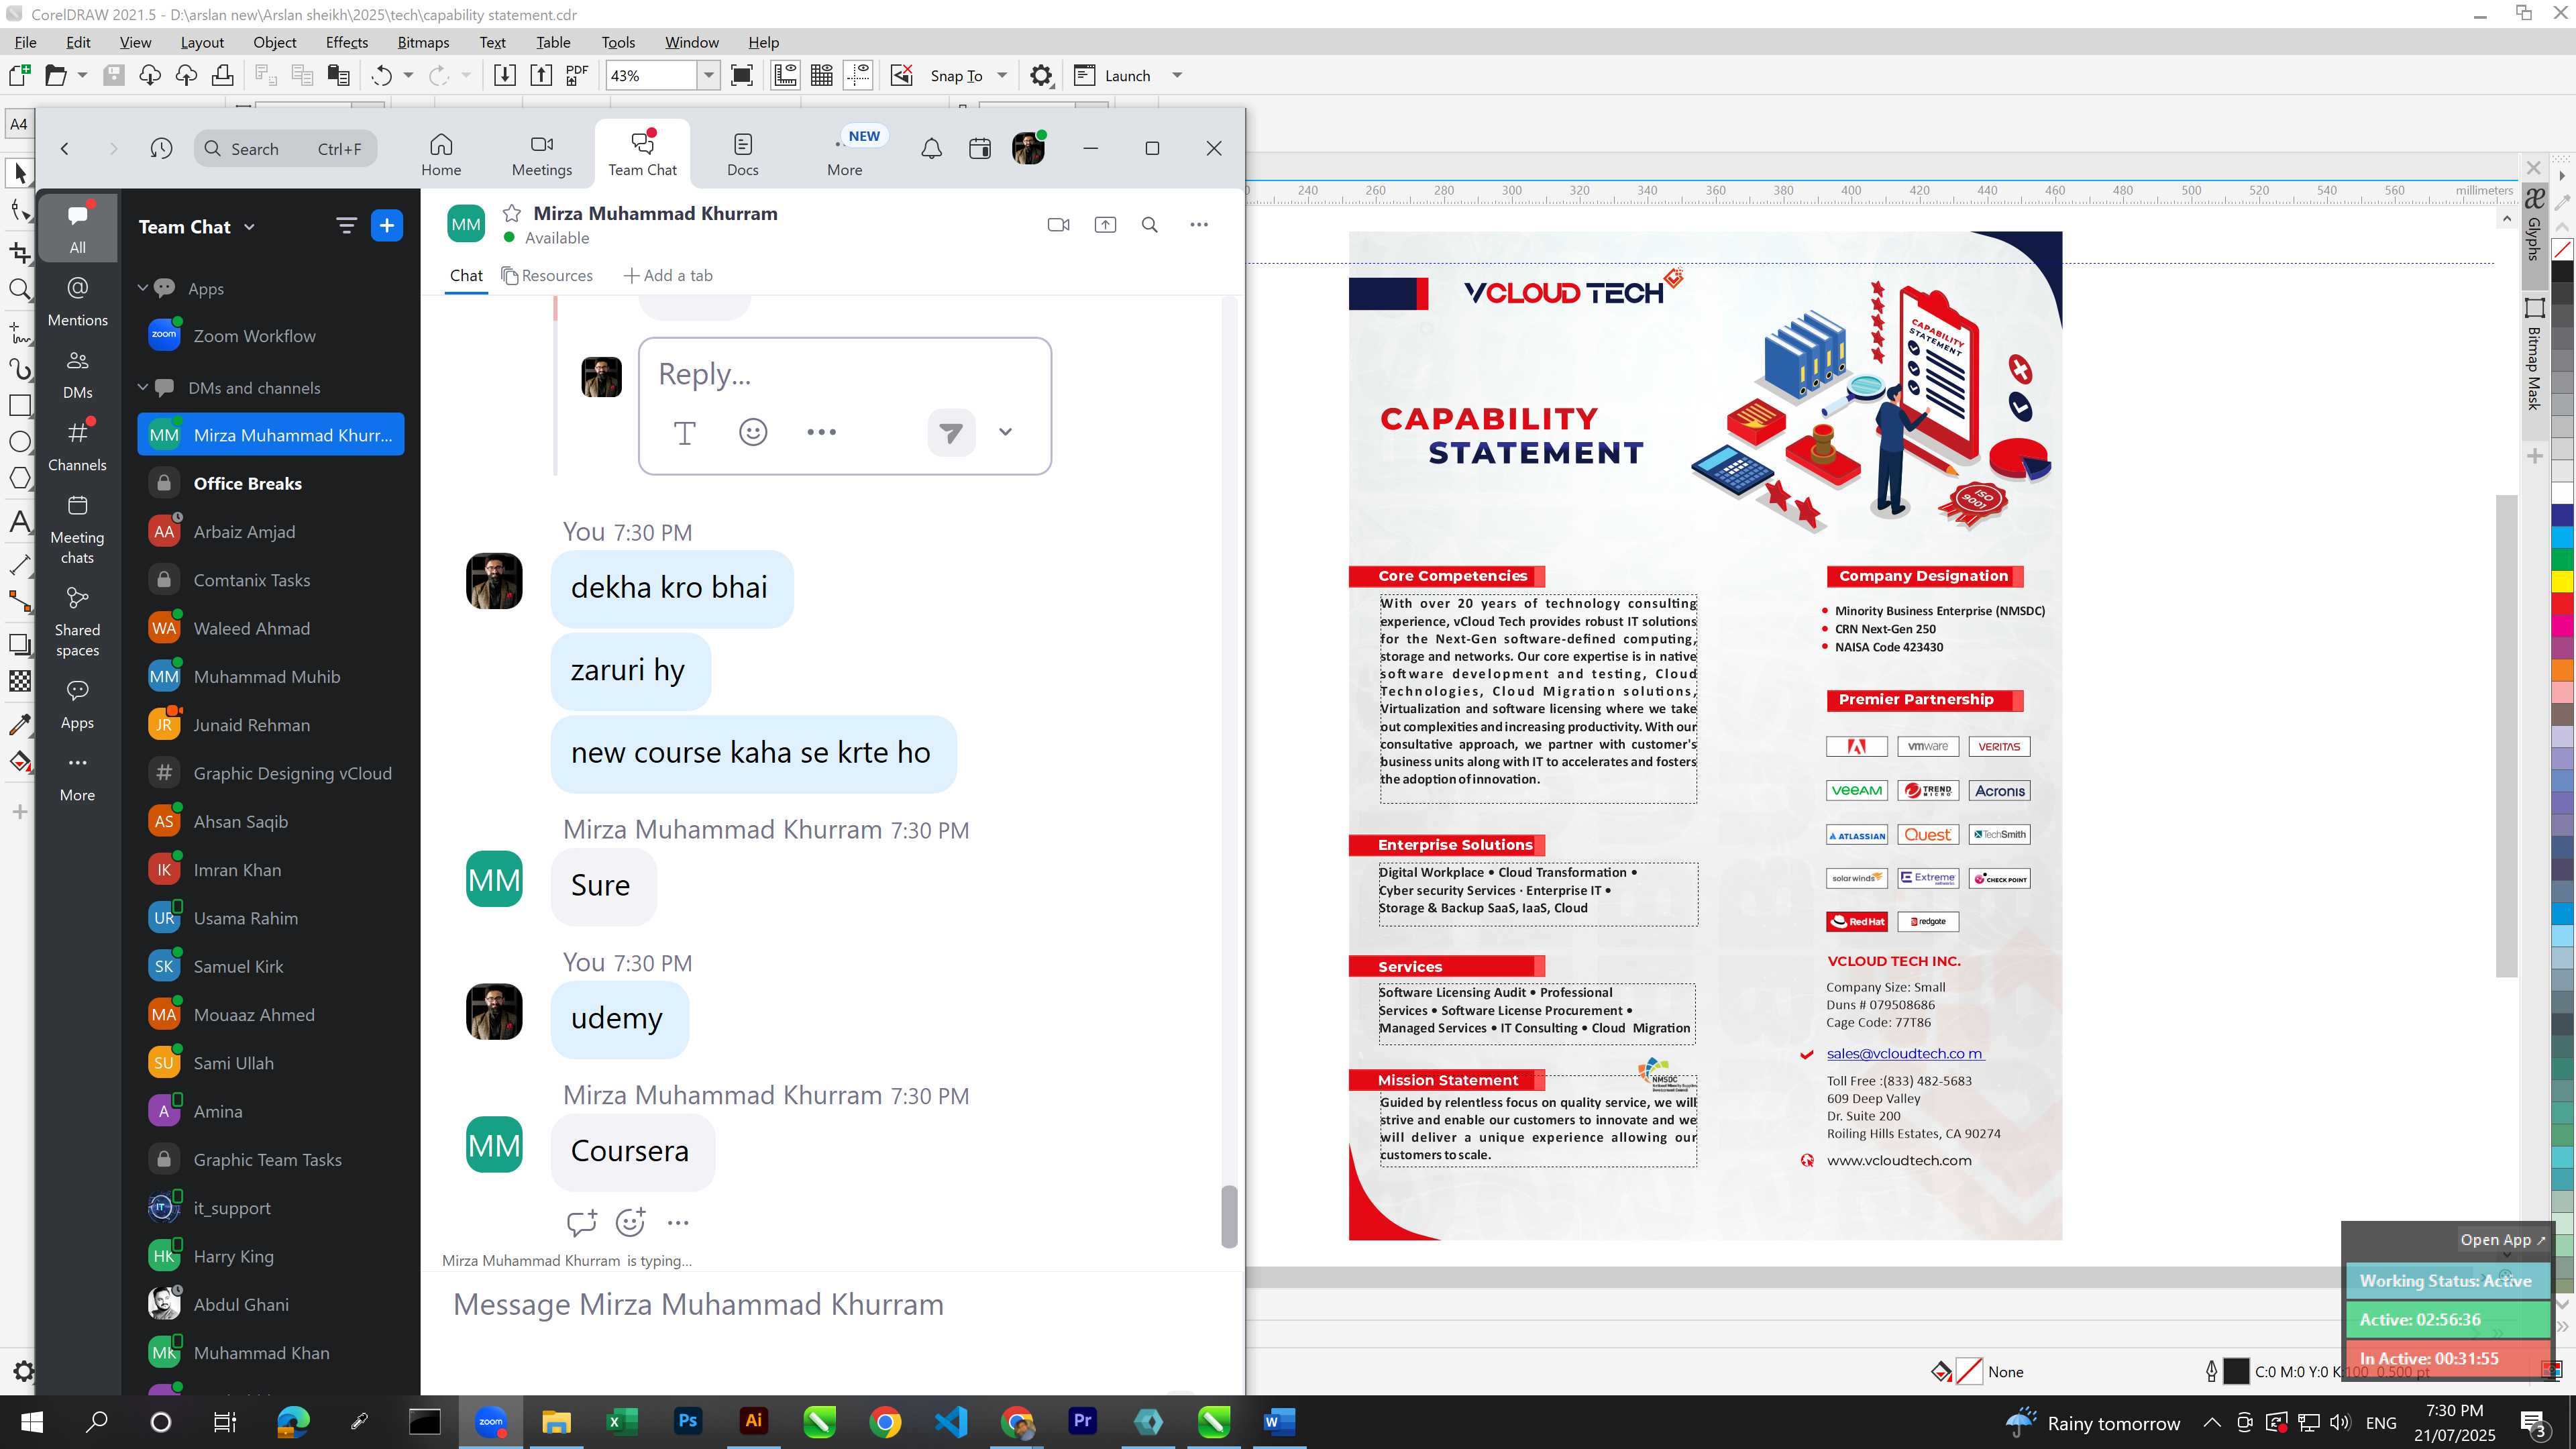The image size is (2576, 1449).
Task: Click CorelDRAW Print icon
Action: [x=222, y=76]
